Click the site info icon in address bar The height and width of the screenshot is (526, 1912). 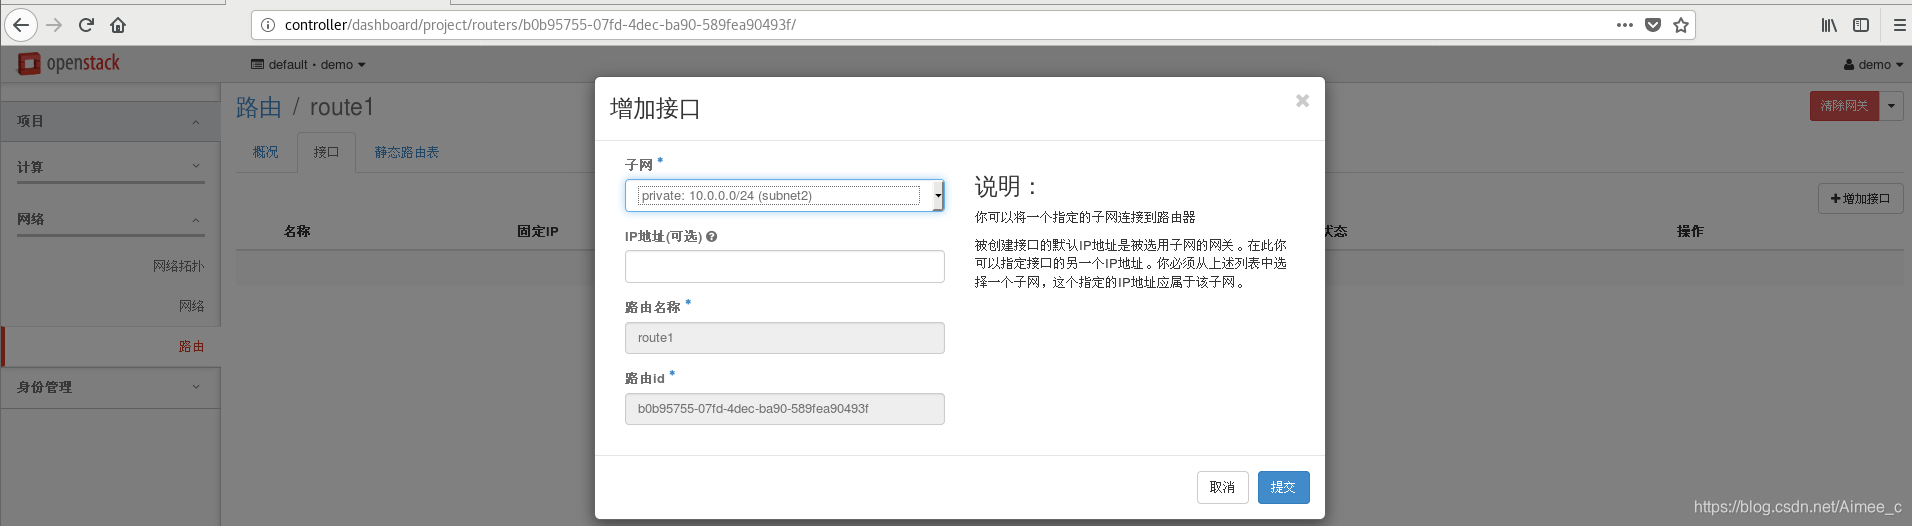[268, 25]
